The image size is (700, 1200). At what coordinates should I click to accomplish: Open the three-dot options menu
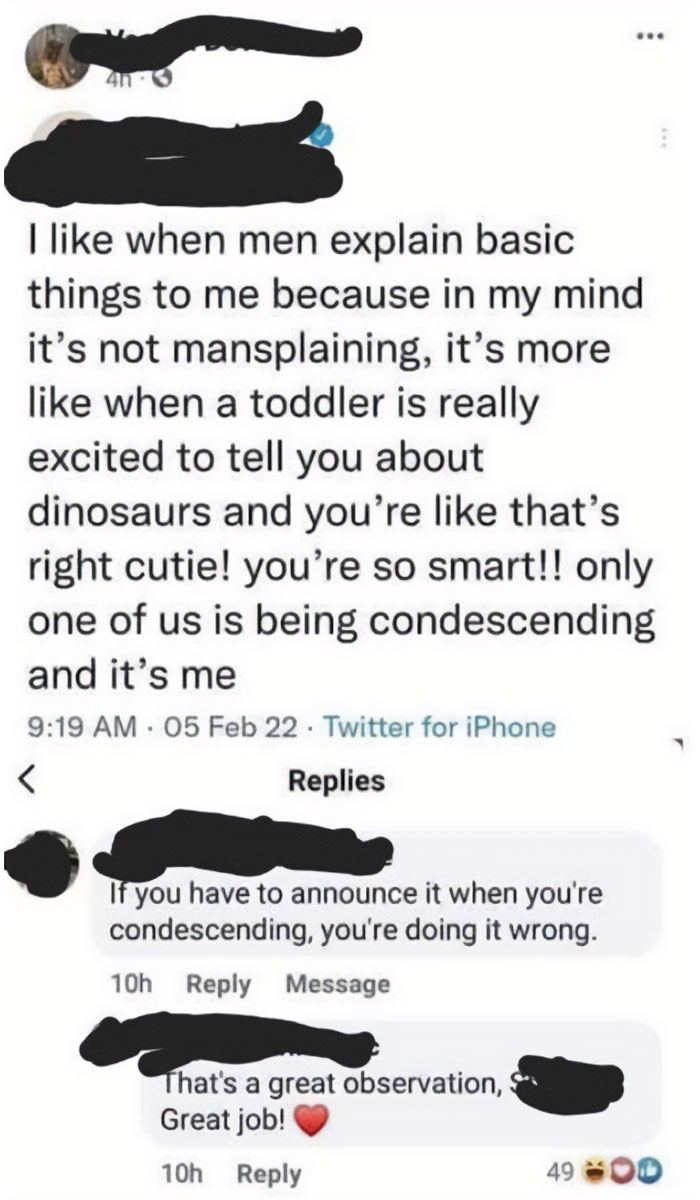[652, 35]
